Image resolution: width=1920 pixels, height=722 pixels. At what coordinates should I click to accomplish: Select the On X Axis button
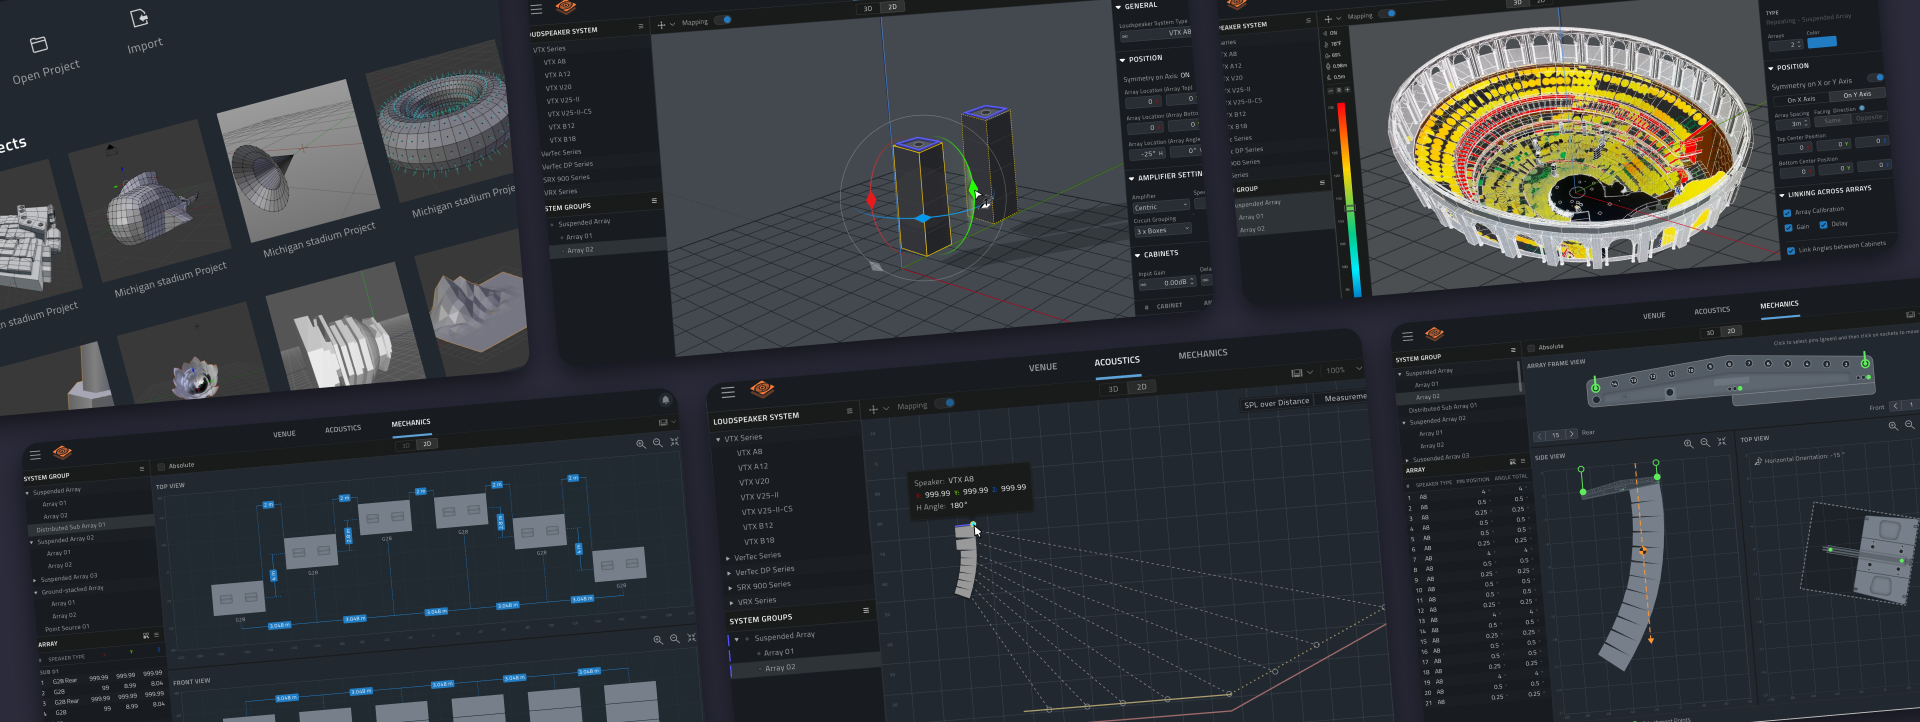coord(1801,100)
